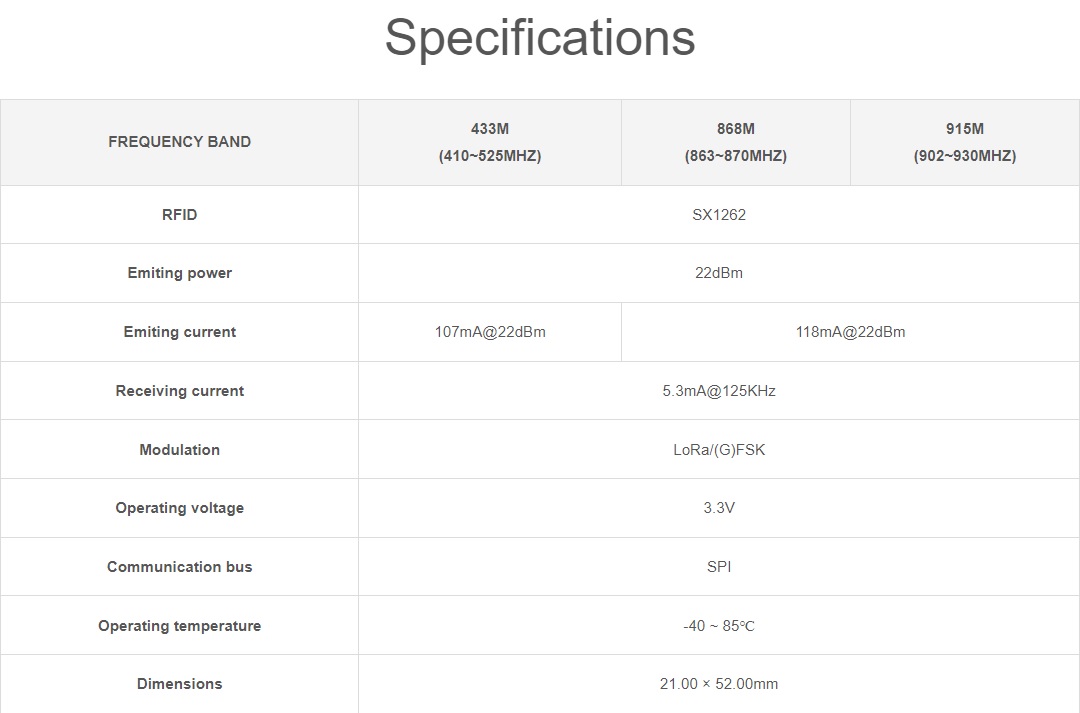This screenshot has width=1080, height=713.
Task: Select the Receiving current label
Action: (179, 391)
